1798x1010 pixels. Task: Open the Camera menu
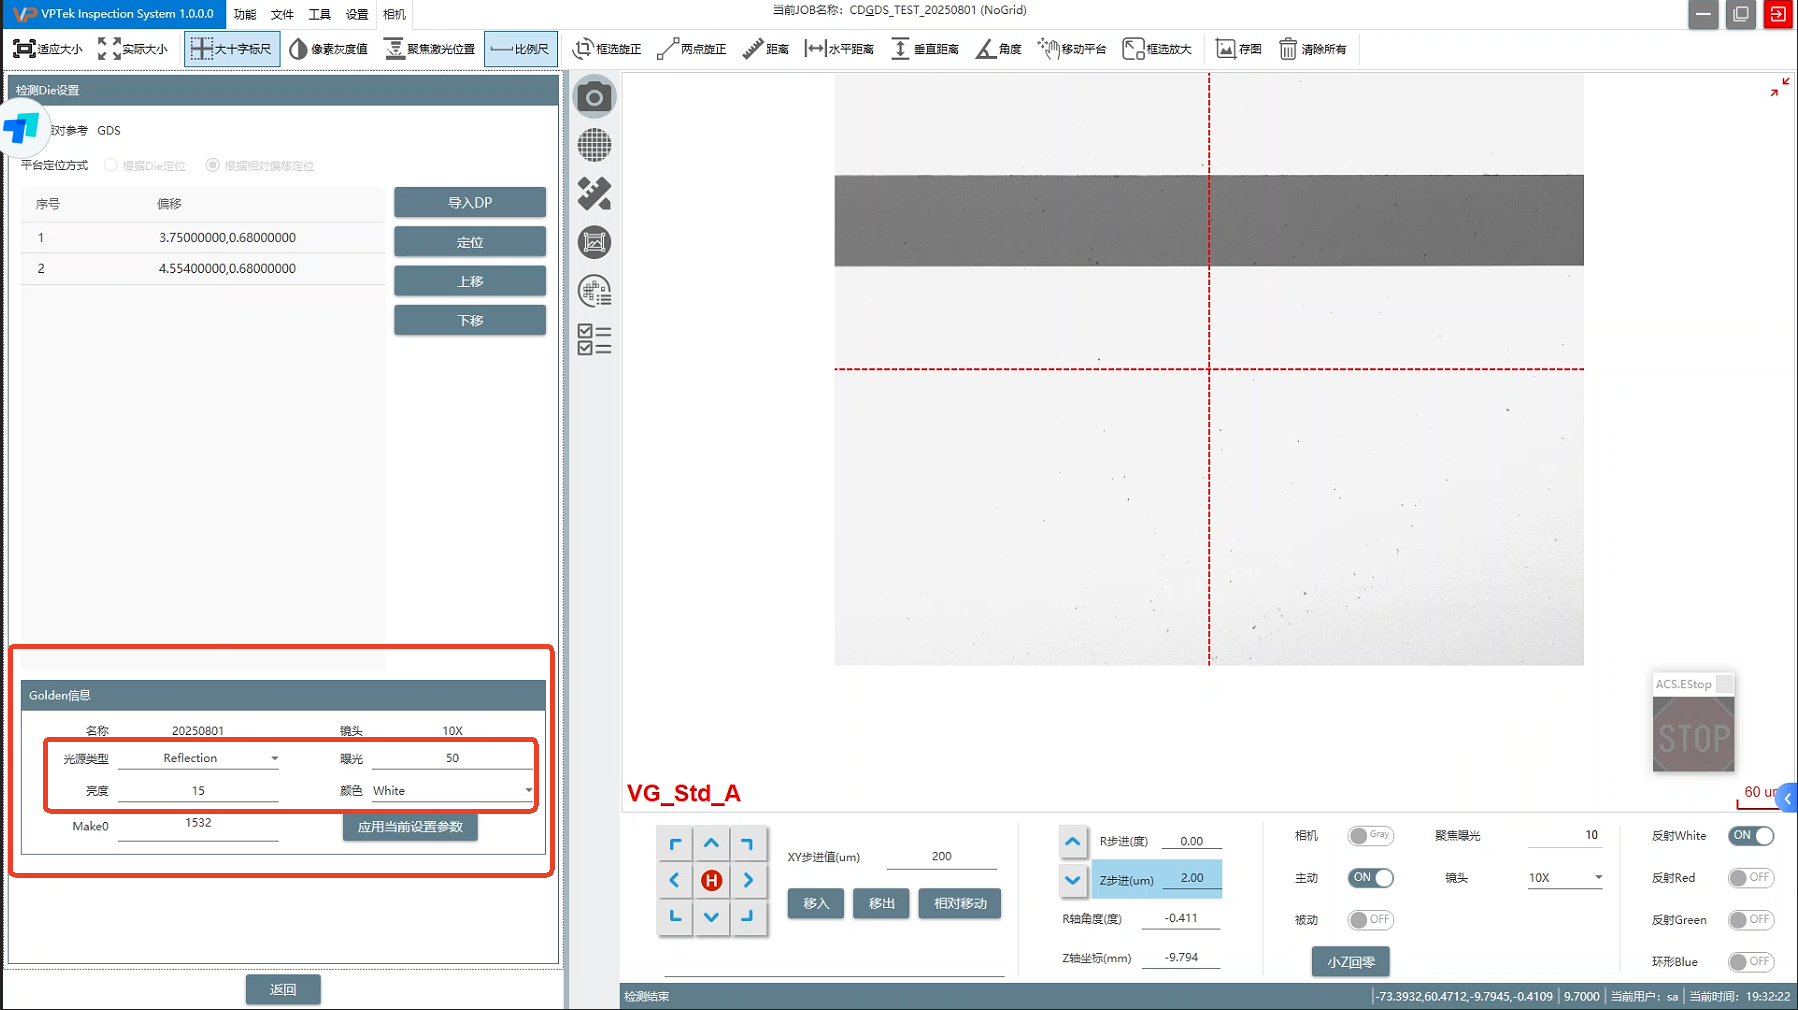pos(394,14)
